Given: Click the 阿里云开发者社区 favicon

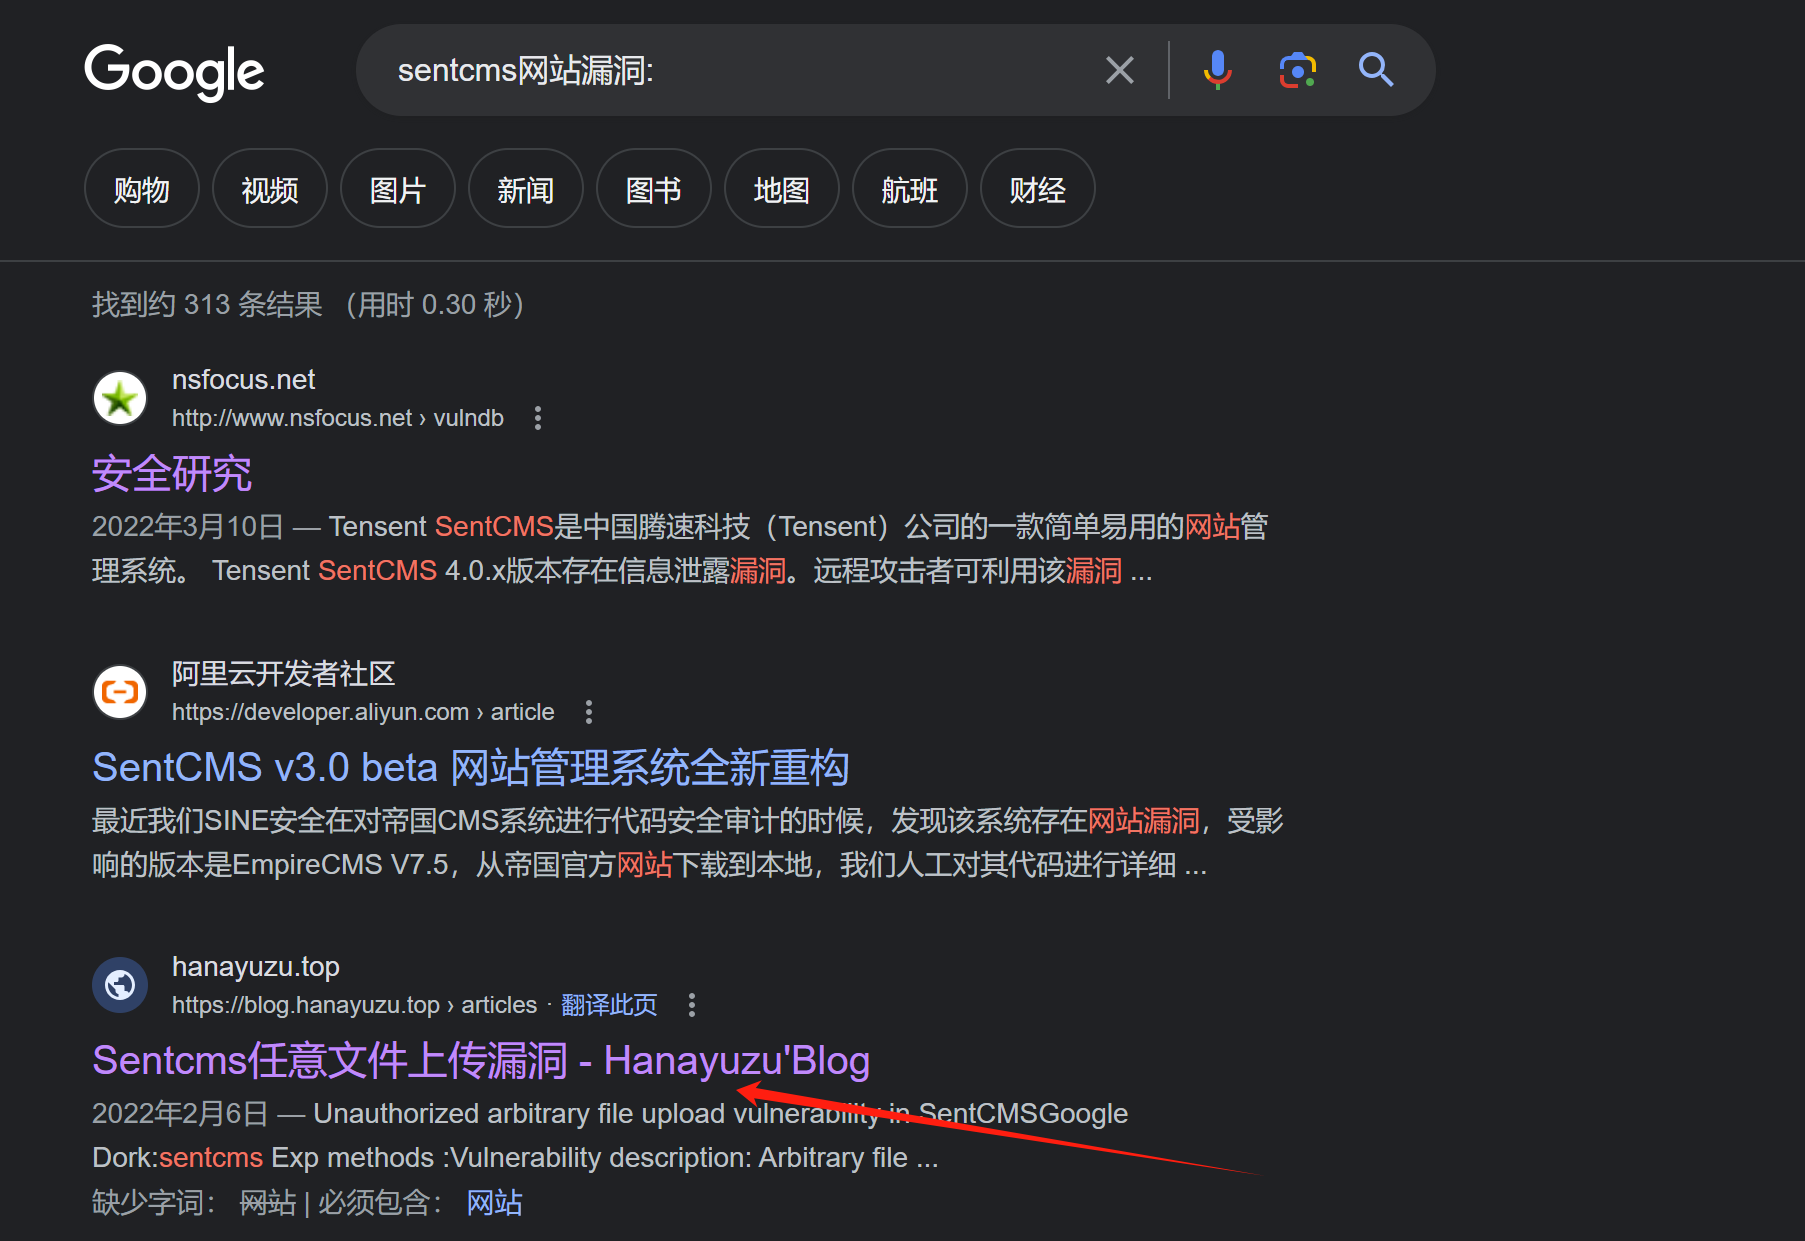Looking at the screenshot, I should (120, 692).
